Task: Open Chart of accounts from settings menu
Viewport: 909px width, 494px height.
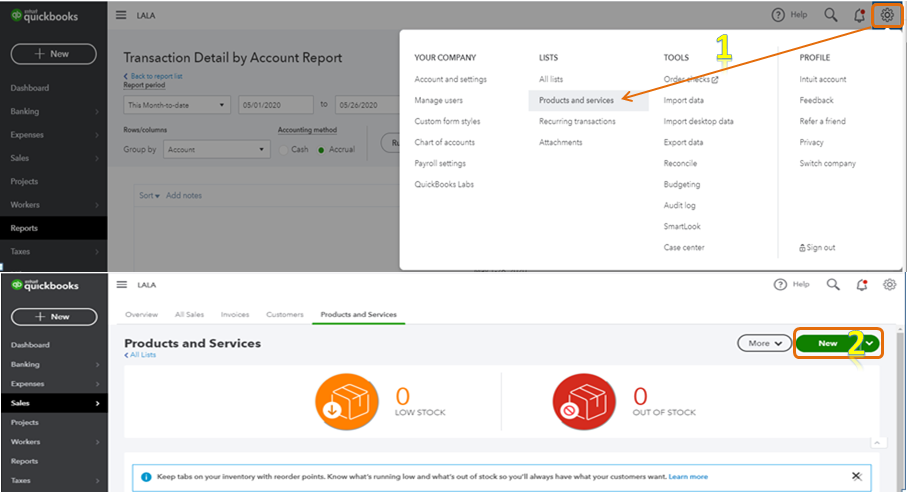Action: 444,142
